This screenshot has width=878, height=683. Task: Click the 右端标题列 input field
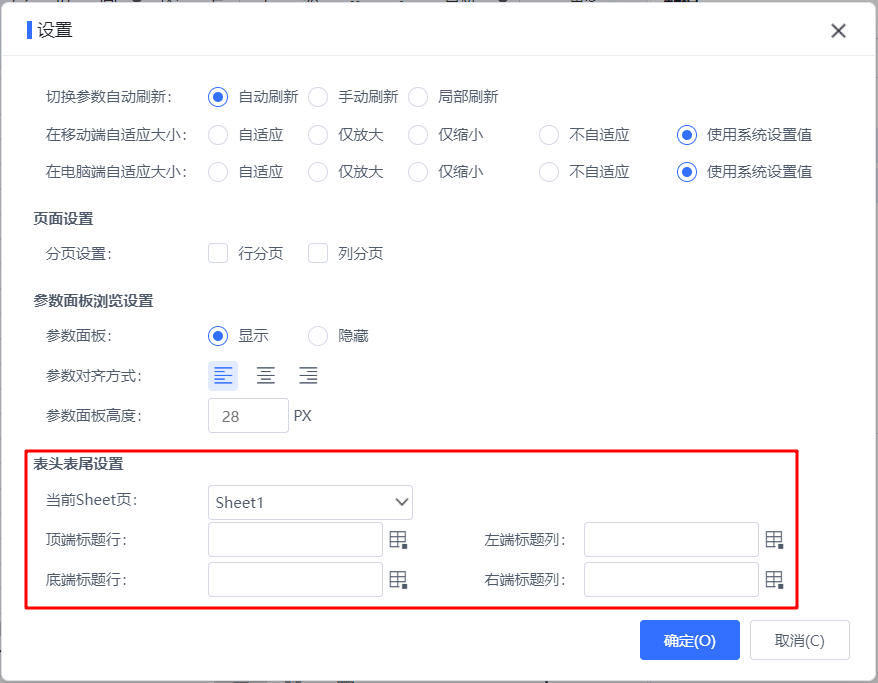pyautogui.click(x=671, y=579)
